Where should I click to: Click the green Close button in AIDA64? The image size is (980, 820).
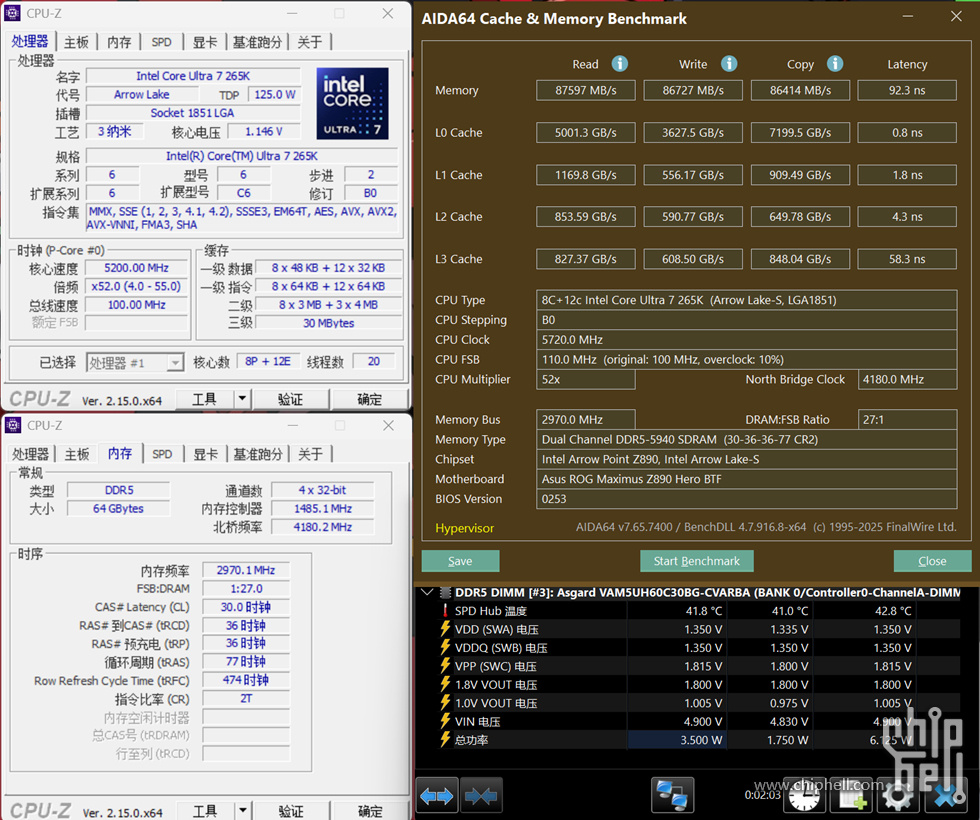[x=932, y=561]
